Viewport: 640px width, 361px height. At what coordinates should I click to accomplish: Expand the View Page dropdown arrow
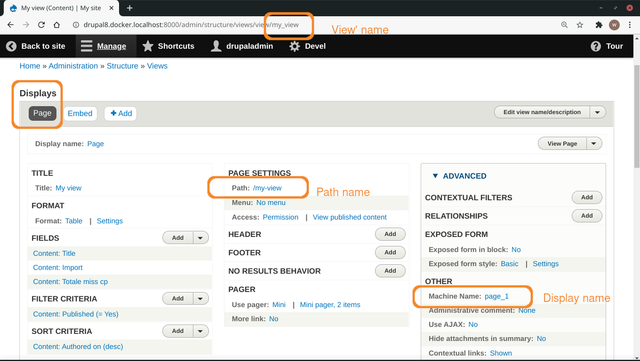click(x=594, y=143)
